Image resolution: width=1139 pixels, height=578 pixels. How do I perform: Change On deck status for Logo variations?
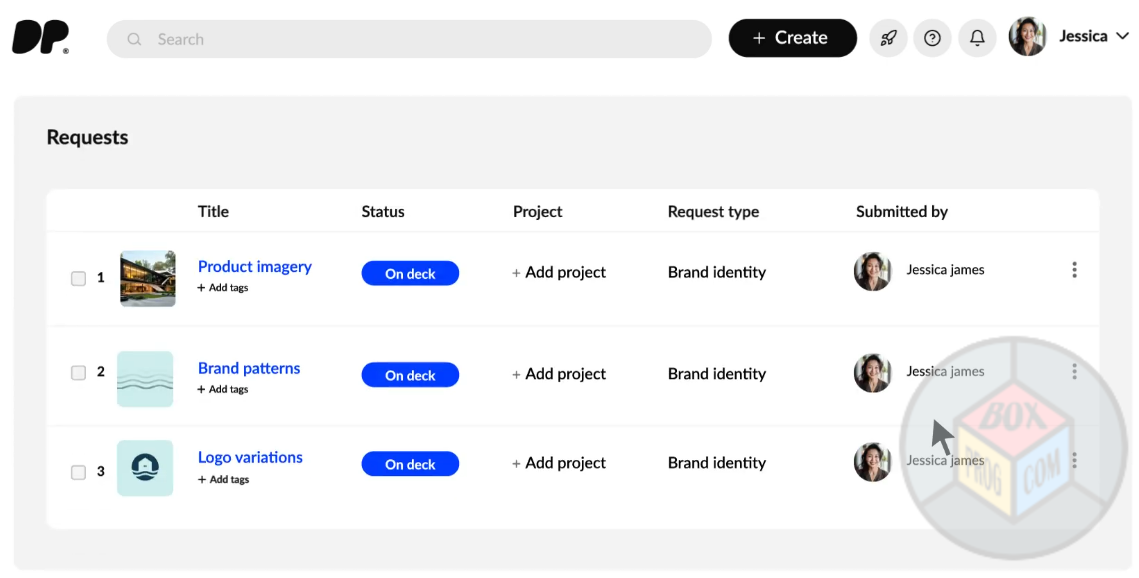click(x=410, y=465)
